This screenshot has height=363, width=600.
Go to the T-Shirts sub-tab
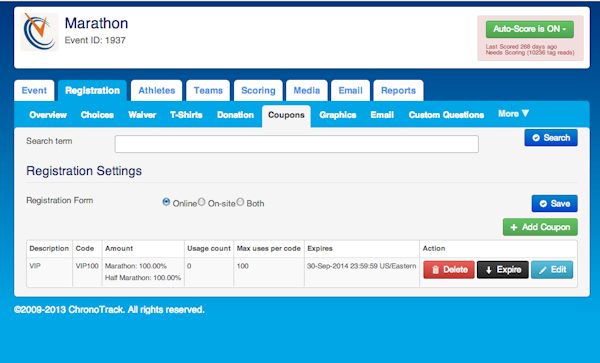pyautogui.click(x=186, y=115)
